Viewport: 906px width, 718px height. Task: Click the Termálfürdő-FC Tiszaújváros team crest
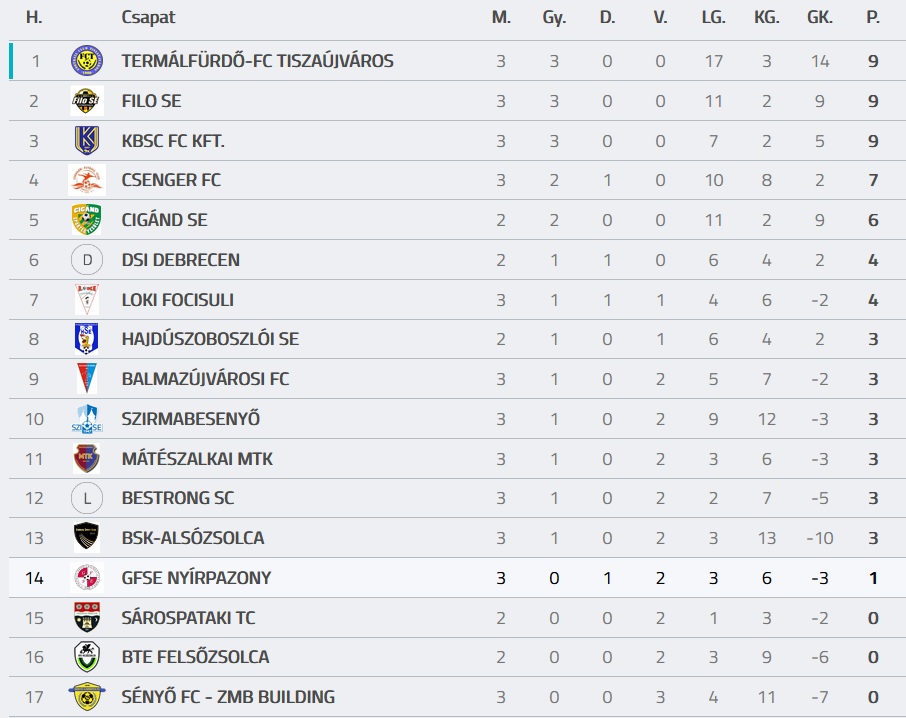(x=87, y=61)
